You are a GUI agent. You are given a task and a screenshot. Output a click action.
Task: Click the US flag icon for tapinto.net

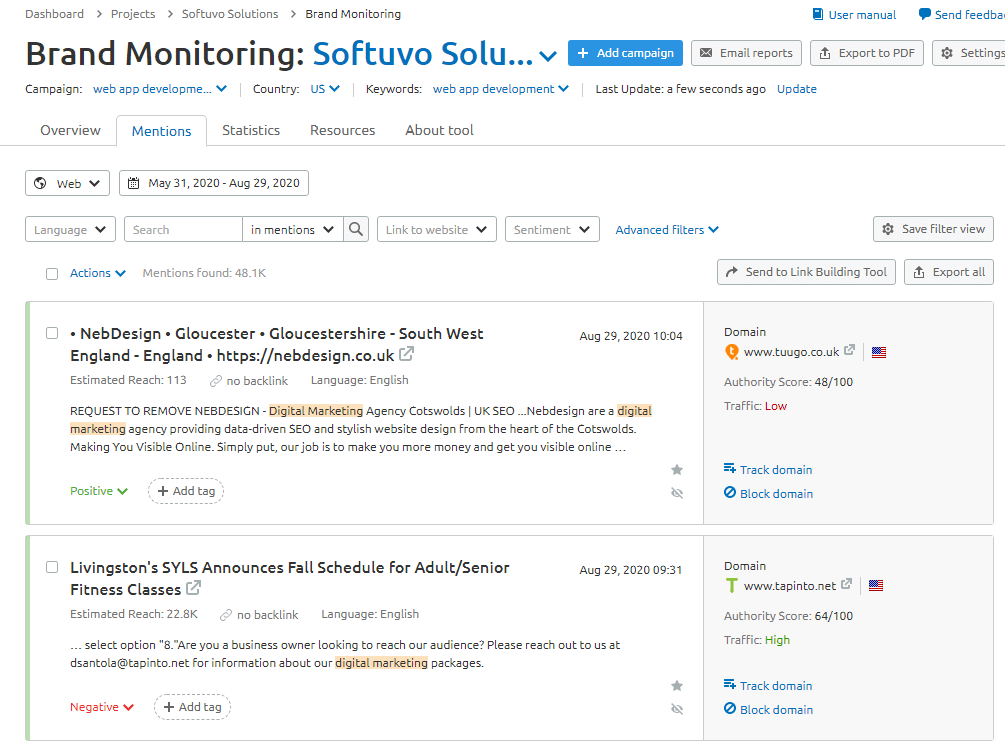pos(876,585)
